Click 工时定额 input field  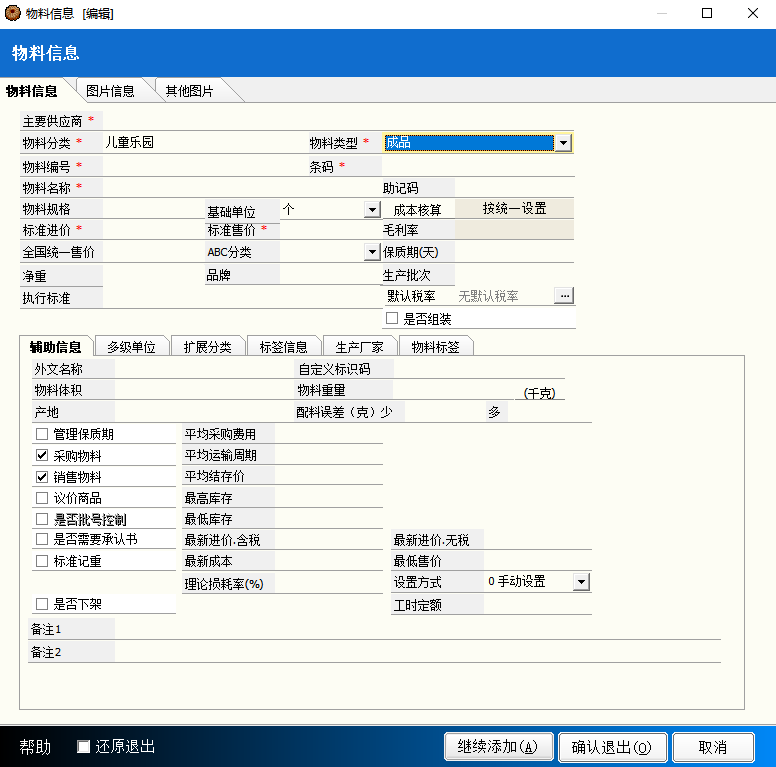click(x=537, y=605)
